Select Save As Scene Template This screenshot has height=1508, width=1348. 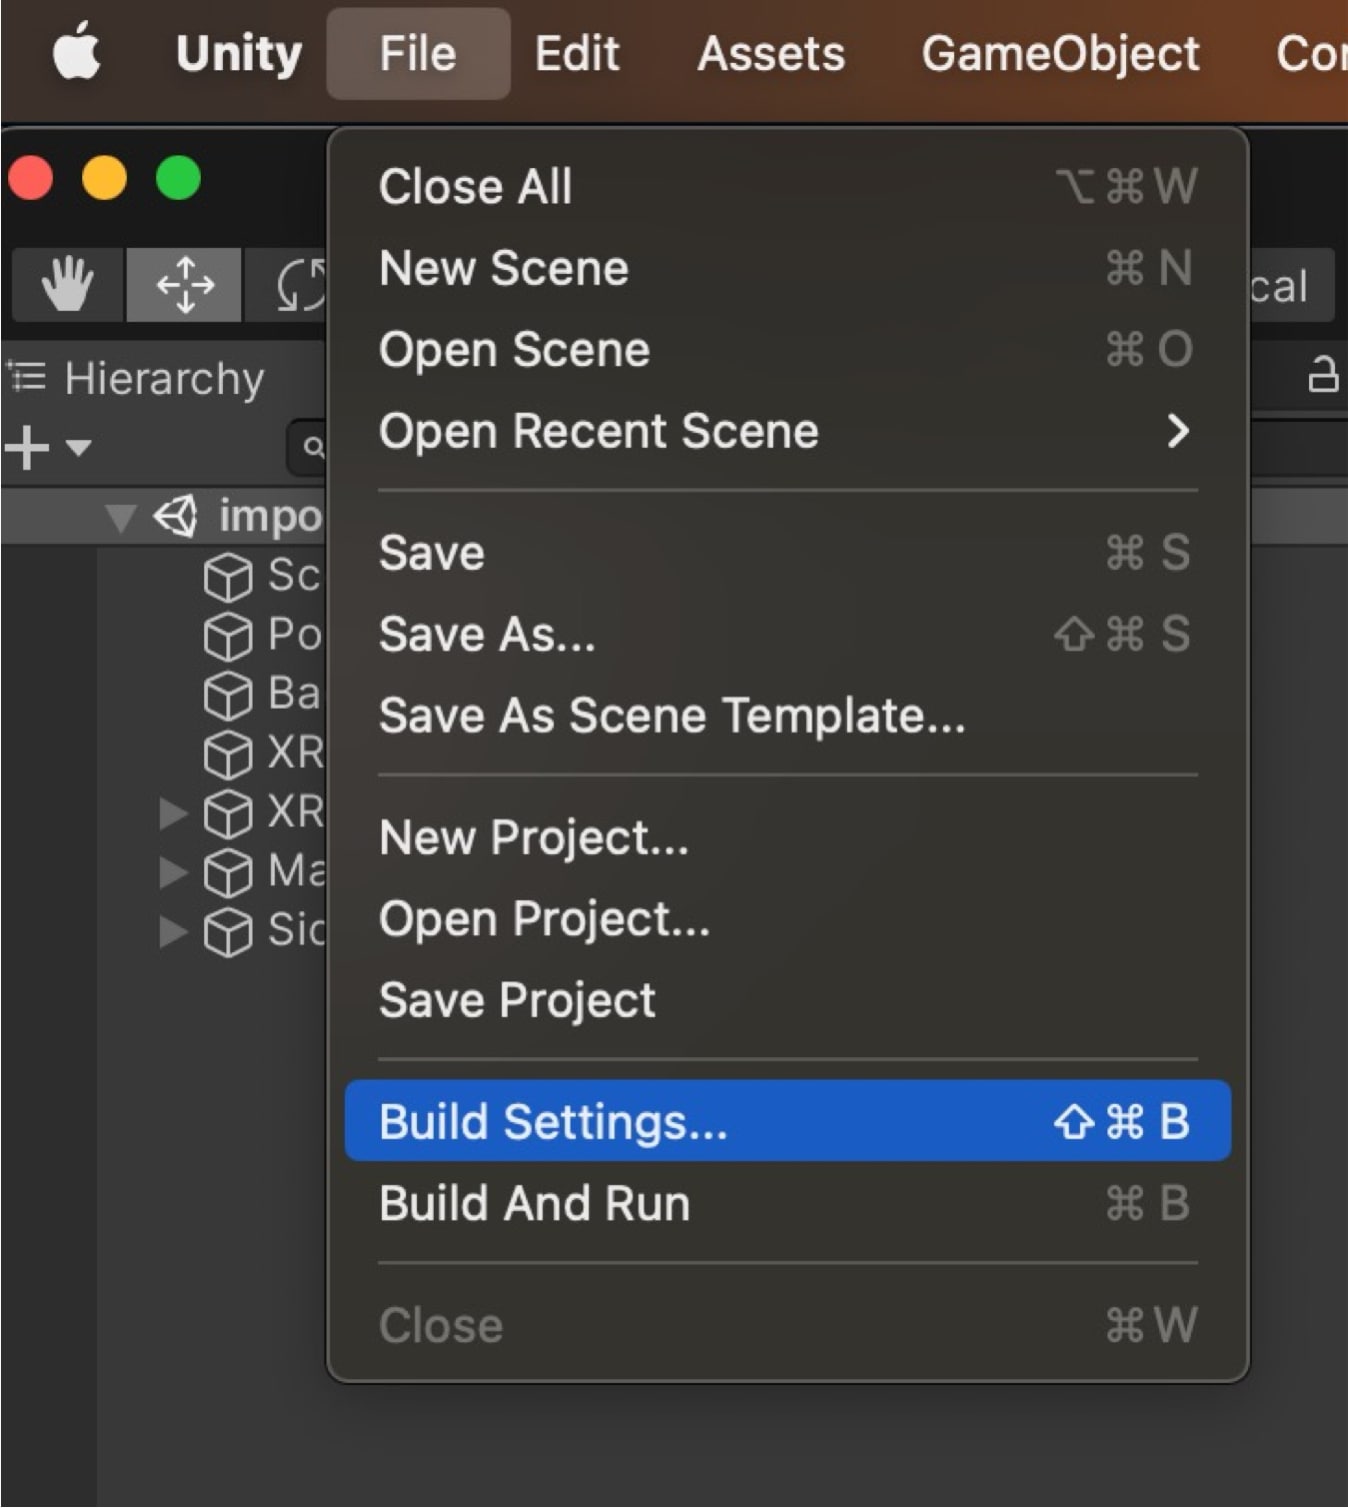pos(671,714)
